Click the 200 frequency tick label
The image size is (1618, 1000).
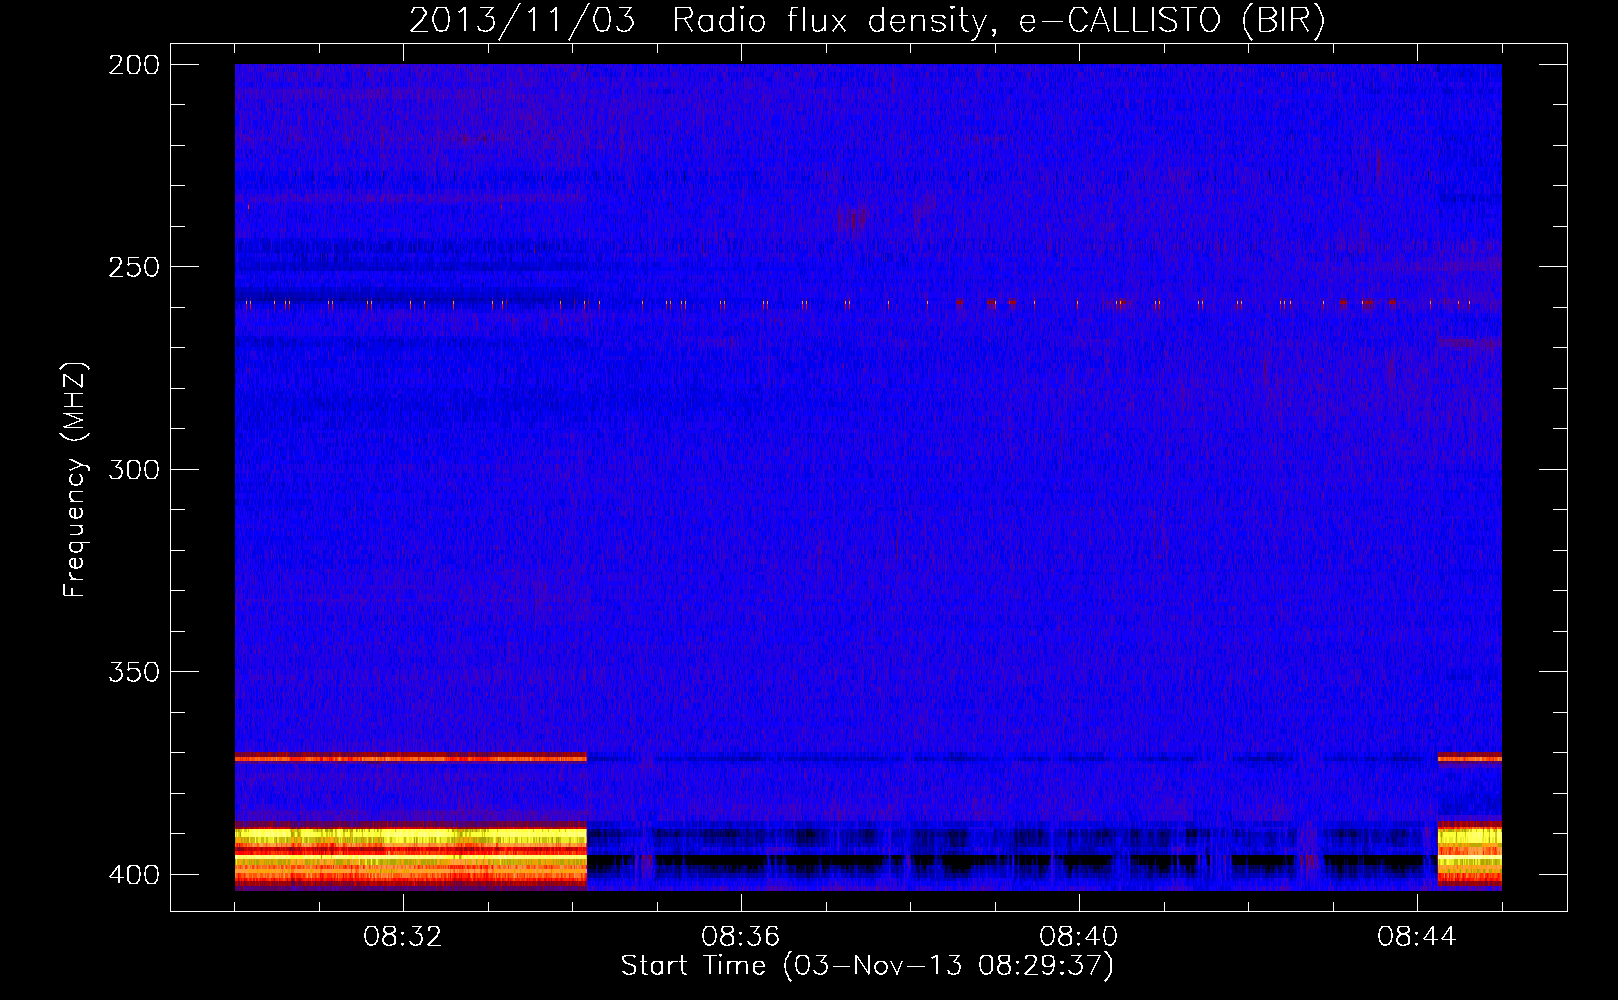pos(134,65)
